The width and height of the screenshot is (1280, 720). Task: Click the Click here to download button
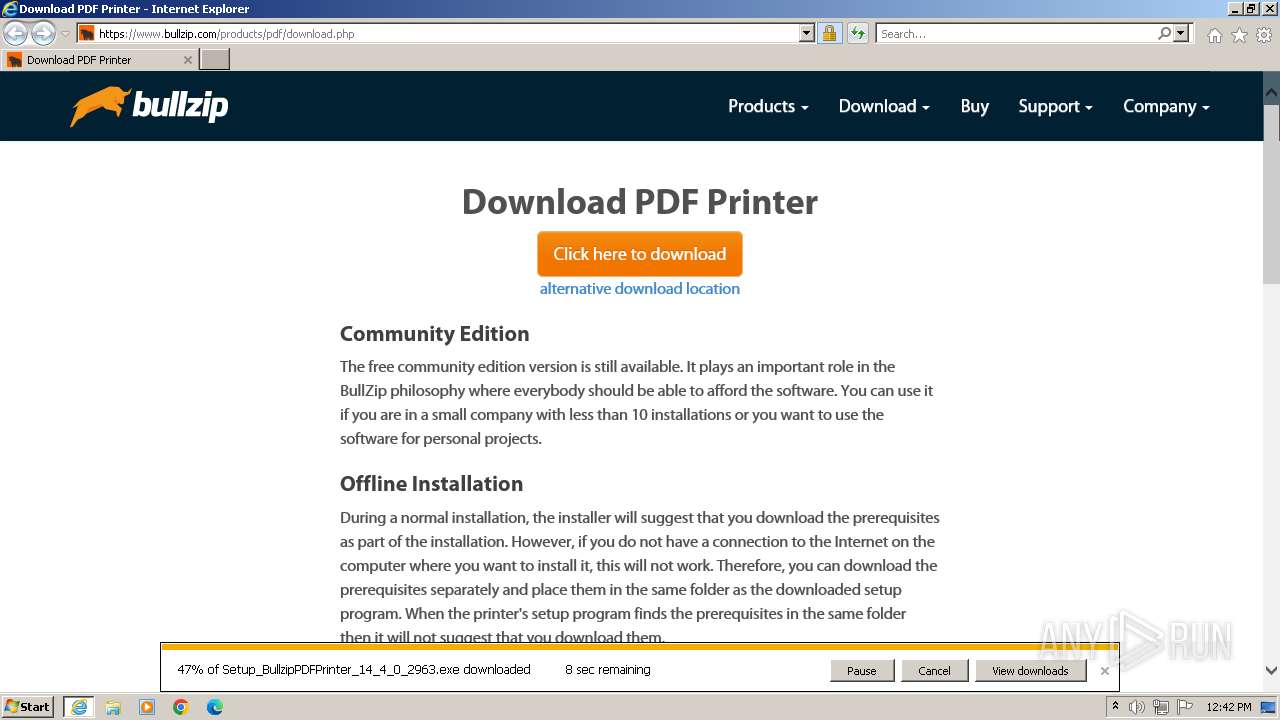click(640, 254)
